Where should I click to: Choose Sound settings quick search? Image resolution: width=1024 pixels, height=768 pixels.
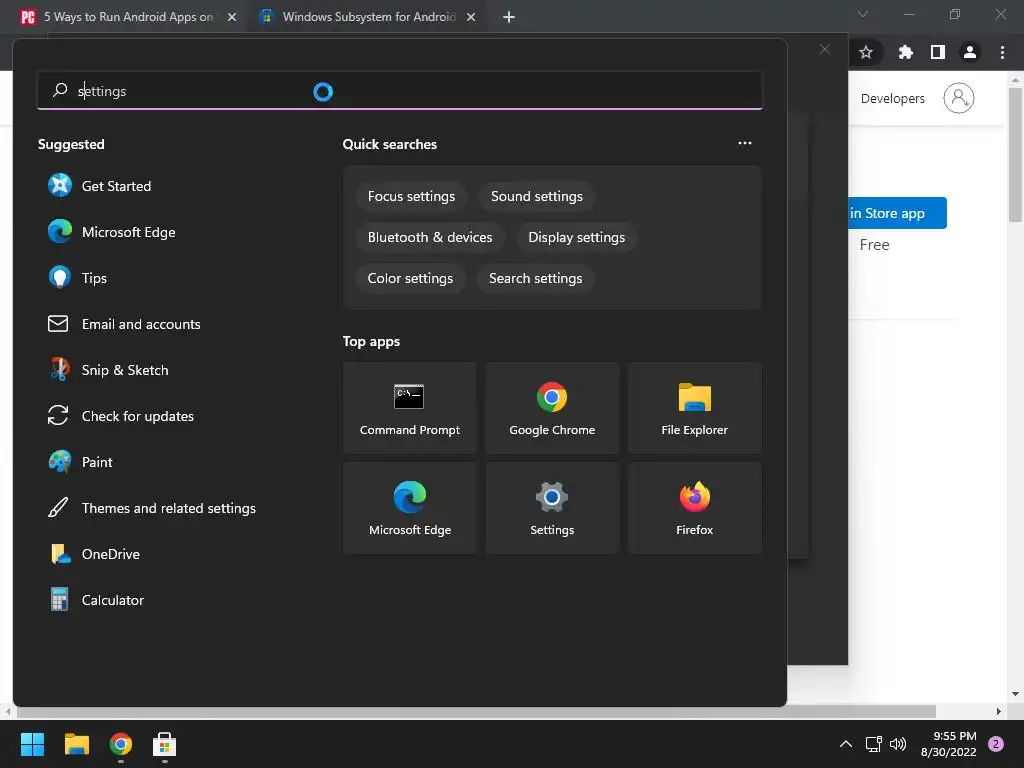536,197
